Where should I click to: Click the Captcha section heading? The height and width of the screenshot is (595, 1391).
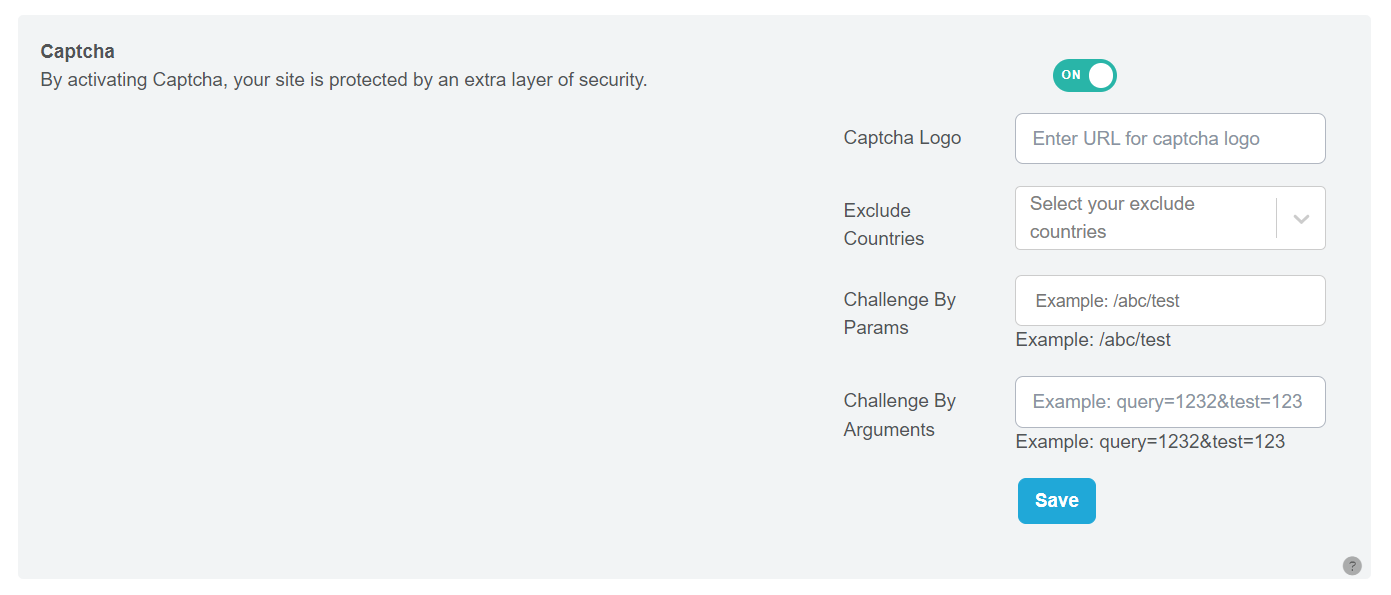click(77, 51)
